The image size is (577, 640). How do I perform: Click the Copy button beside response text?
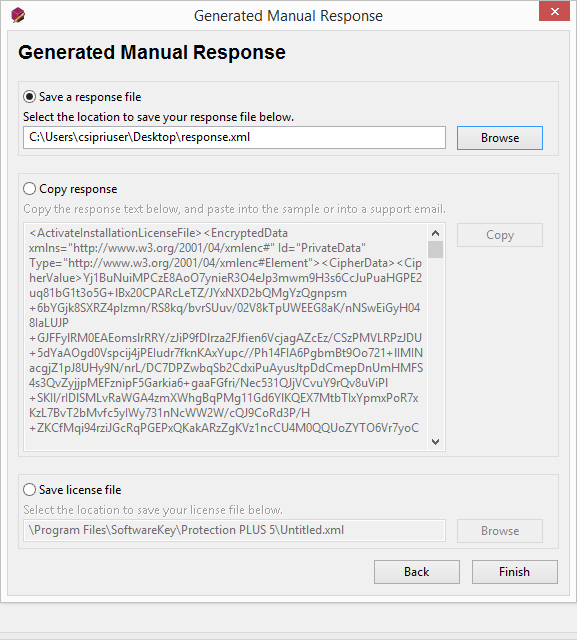click(x=500, y=235)
